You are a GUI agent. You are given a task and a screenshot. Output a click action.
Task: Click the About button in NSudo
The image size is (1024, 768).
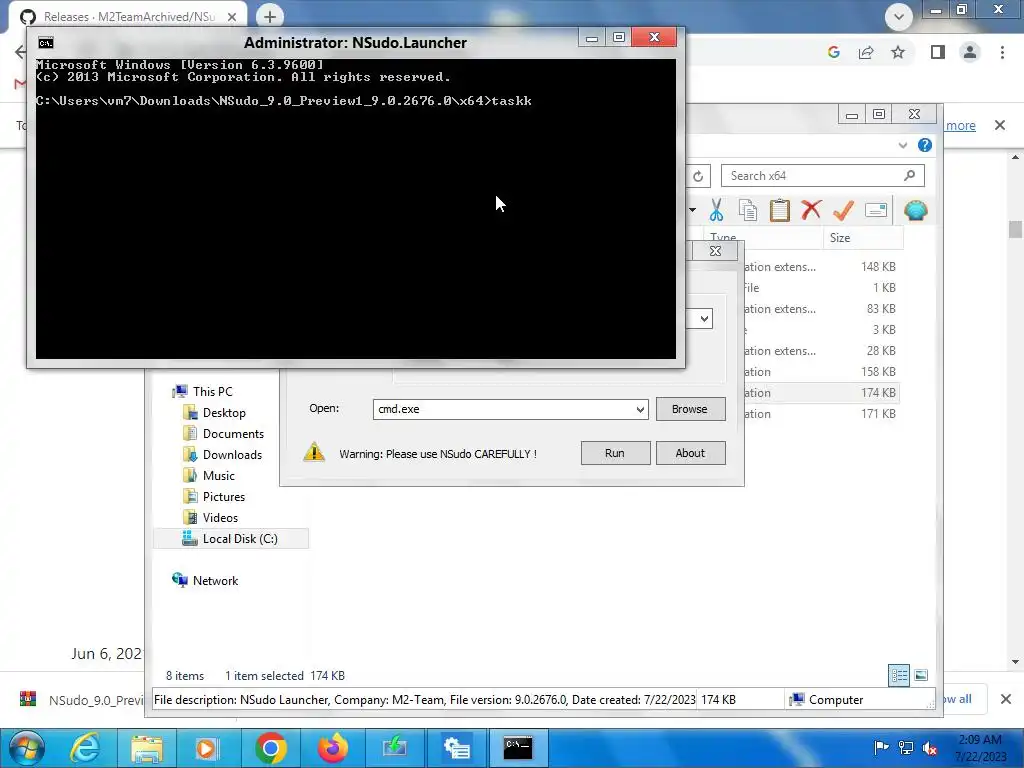click(x=690, y=453)
